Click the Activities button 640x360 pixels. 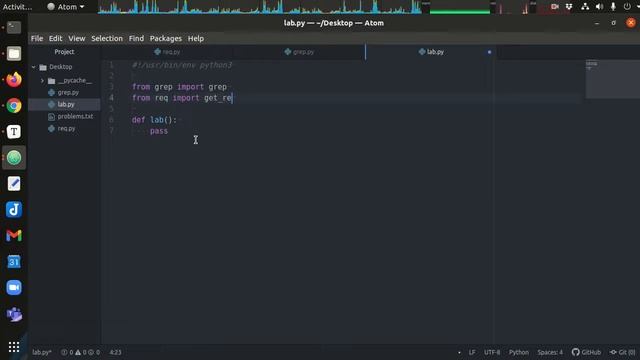(x=17, y=7)
